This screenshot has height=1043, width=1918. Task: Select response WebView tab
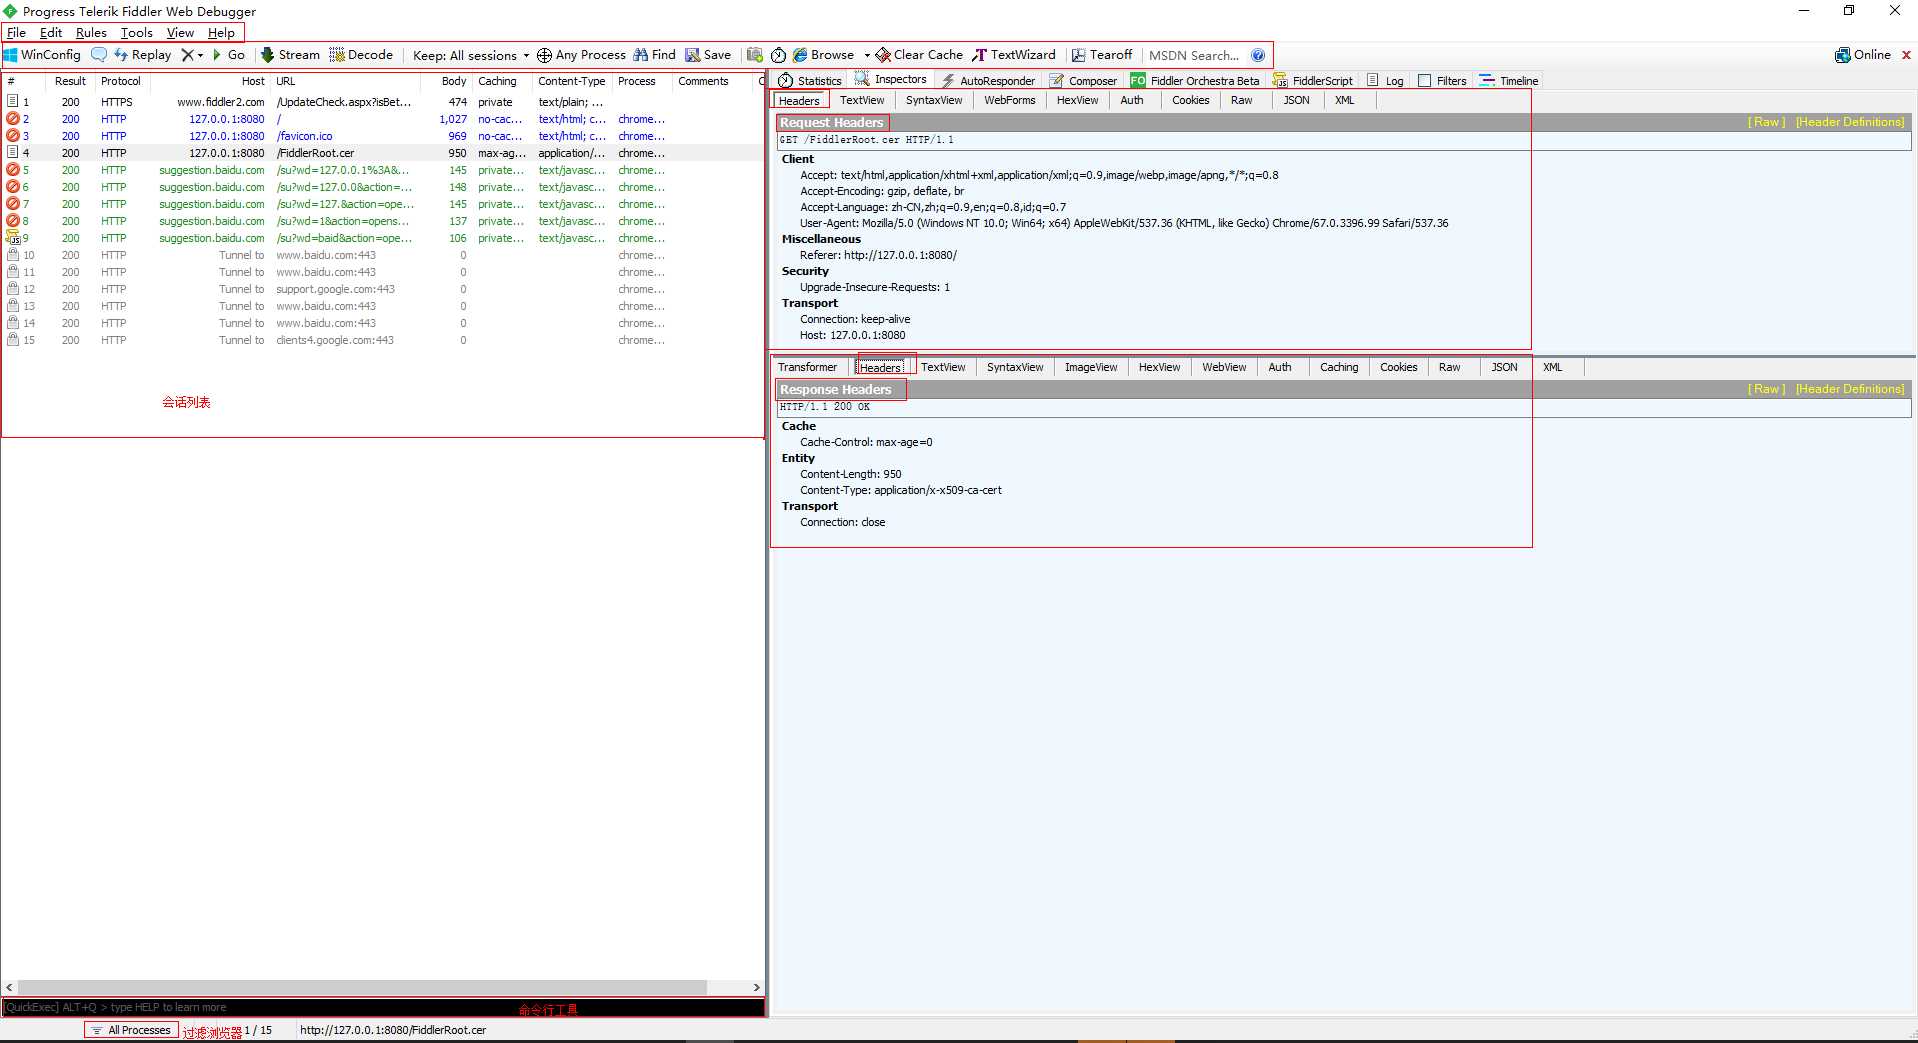point(1224,367)
